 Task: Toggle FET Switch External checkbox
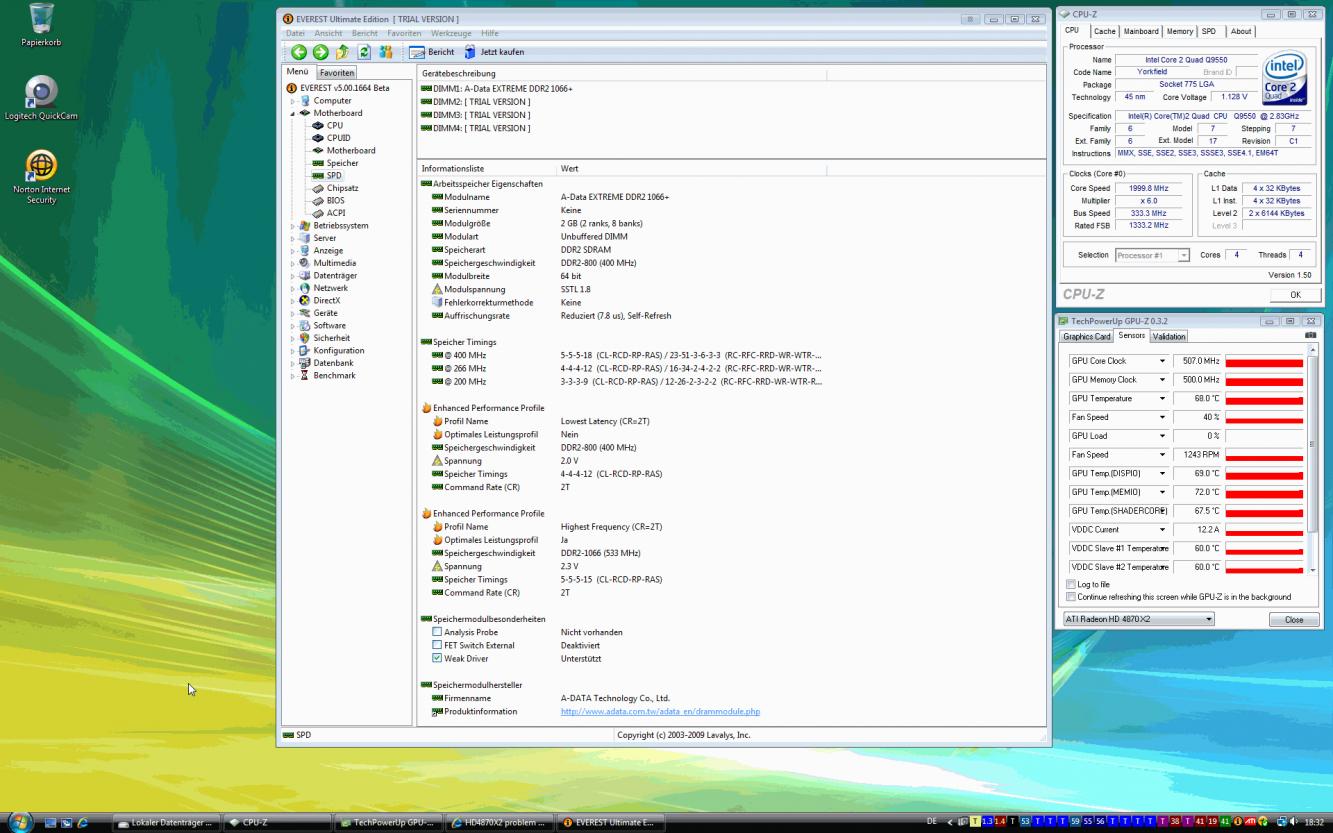[x=437, y=645]
